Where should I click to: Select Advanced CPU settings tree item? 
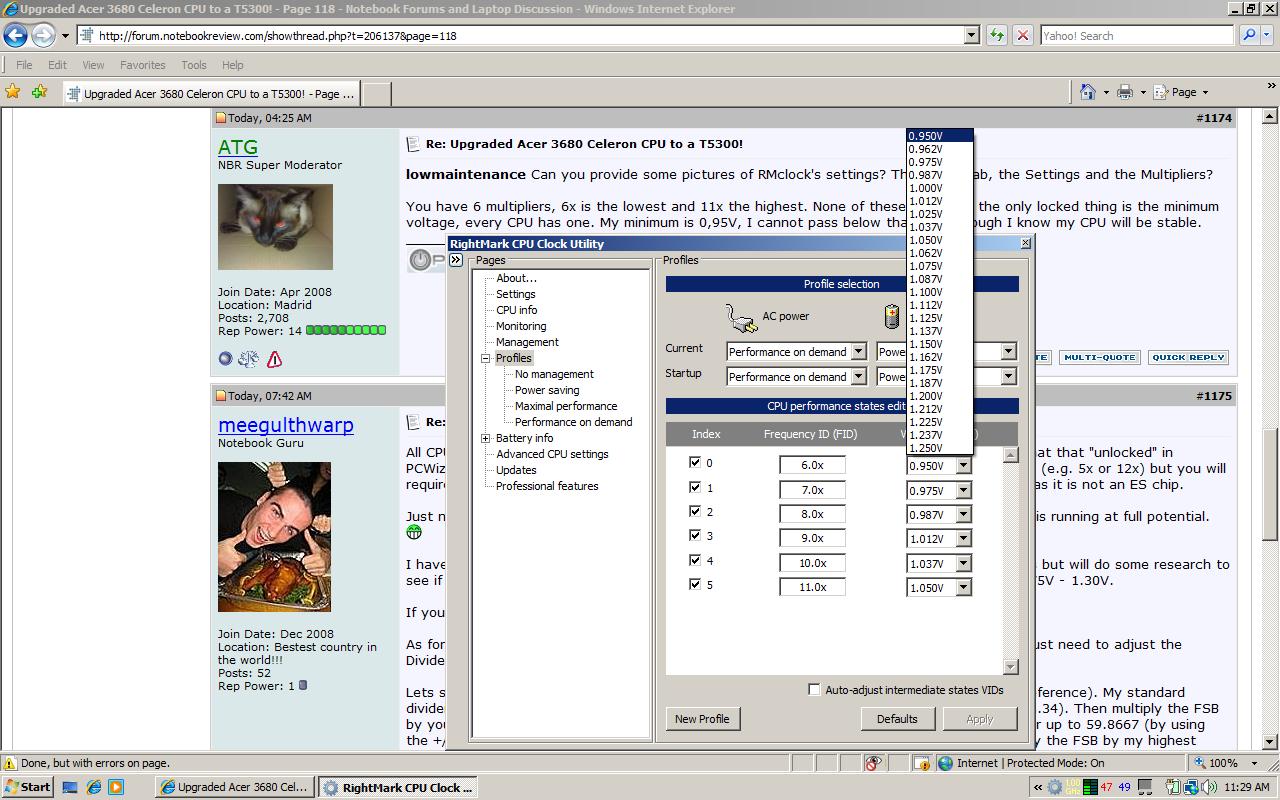tap(552, 454)
